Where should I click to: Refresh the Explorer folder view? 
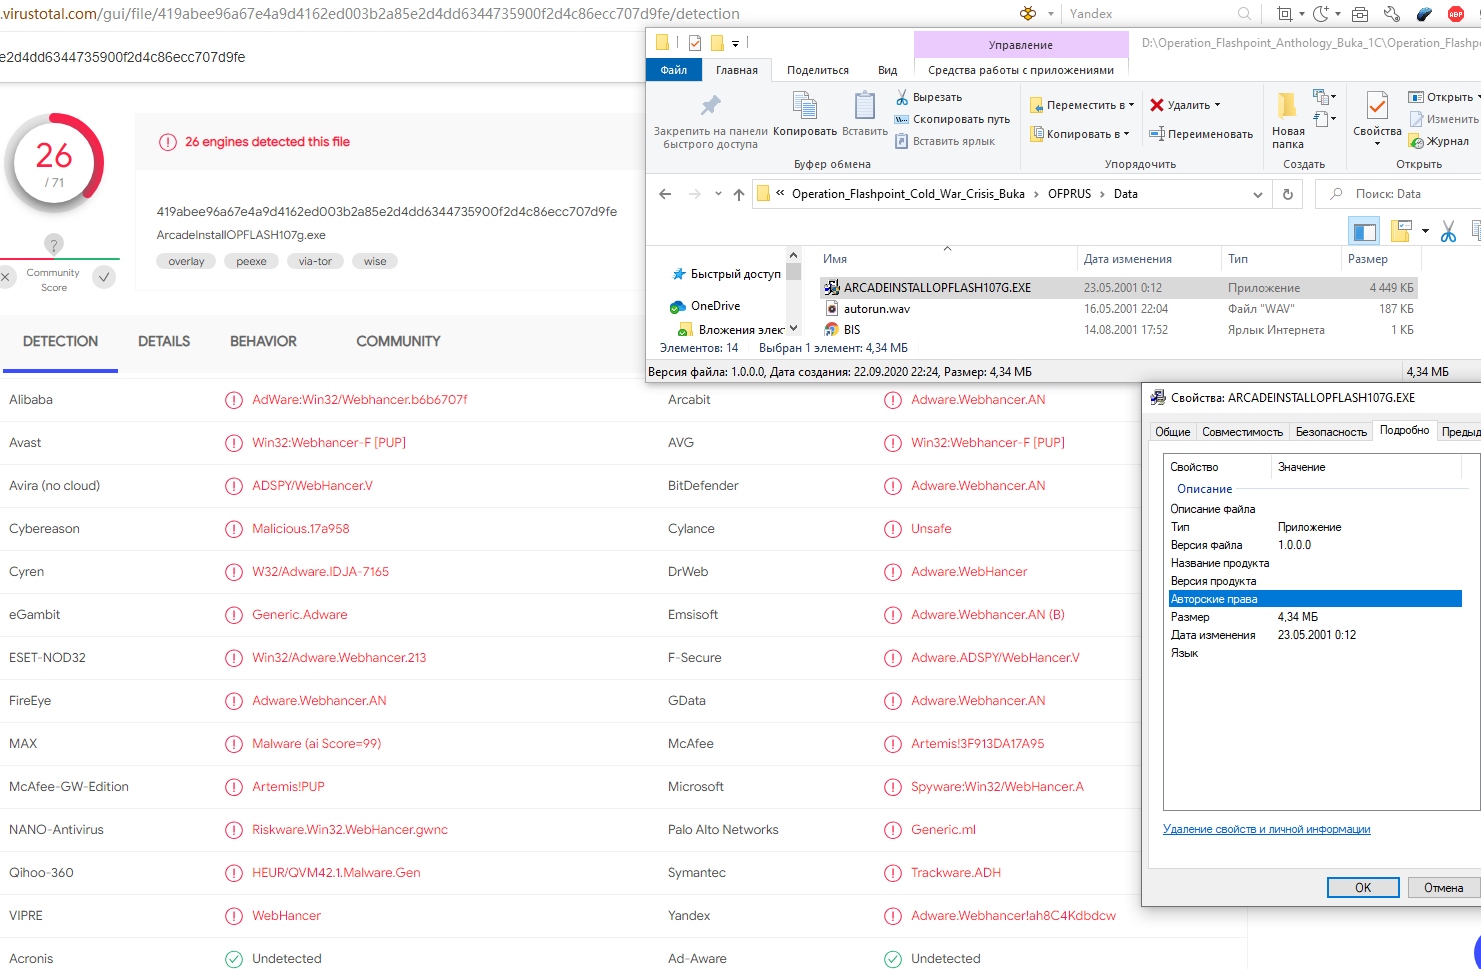point(1288,194)
